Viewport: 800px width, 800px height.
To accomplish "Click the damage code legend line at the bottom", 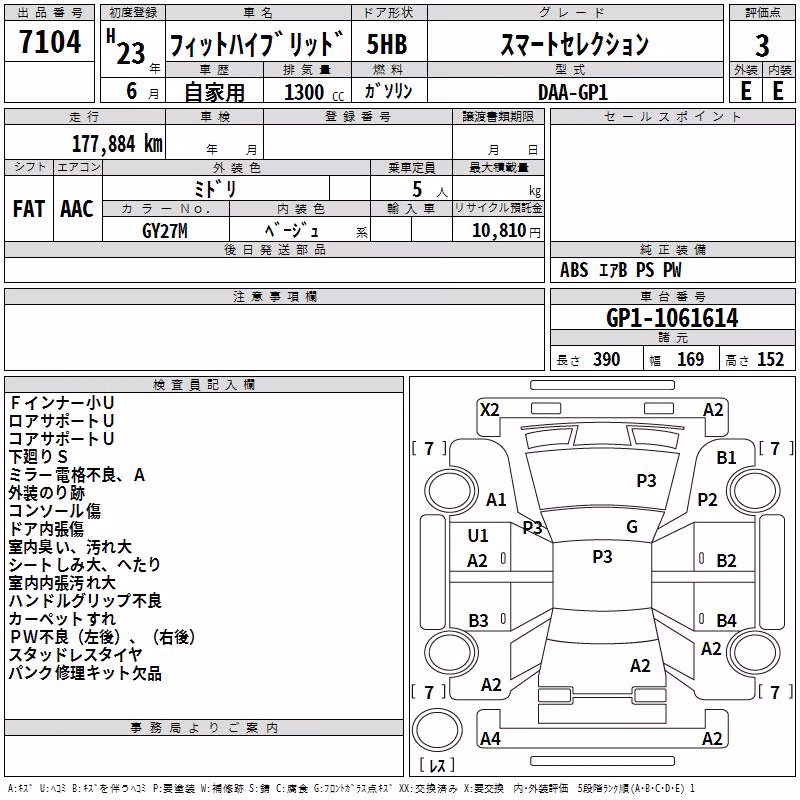I will point(352,789).
